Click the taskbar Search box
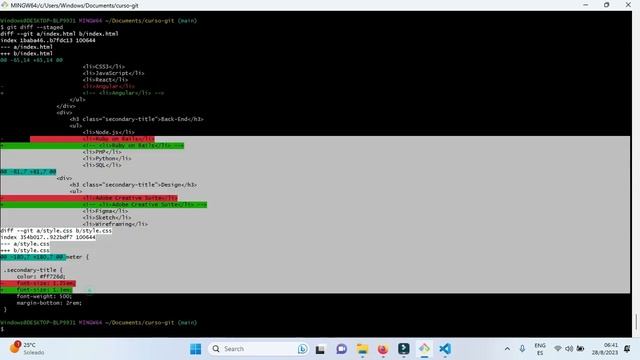640x360 pixels. [x=259, y=349]
